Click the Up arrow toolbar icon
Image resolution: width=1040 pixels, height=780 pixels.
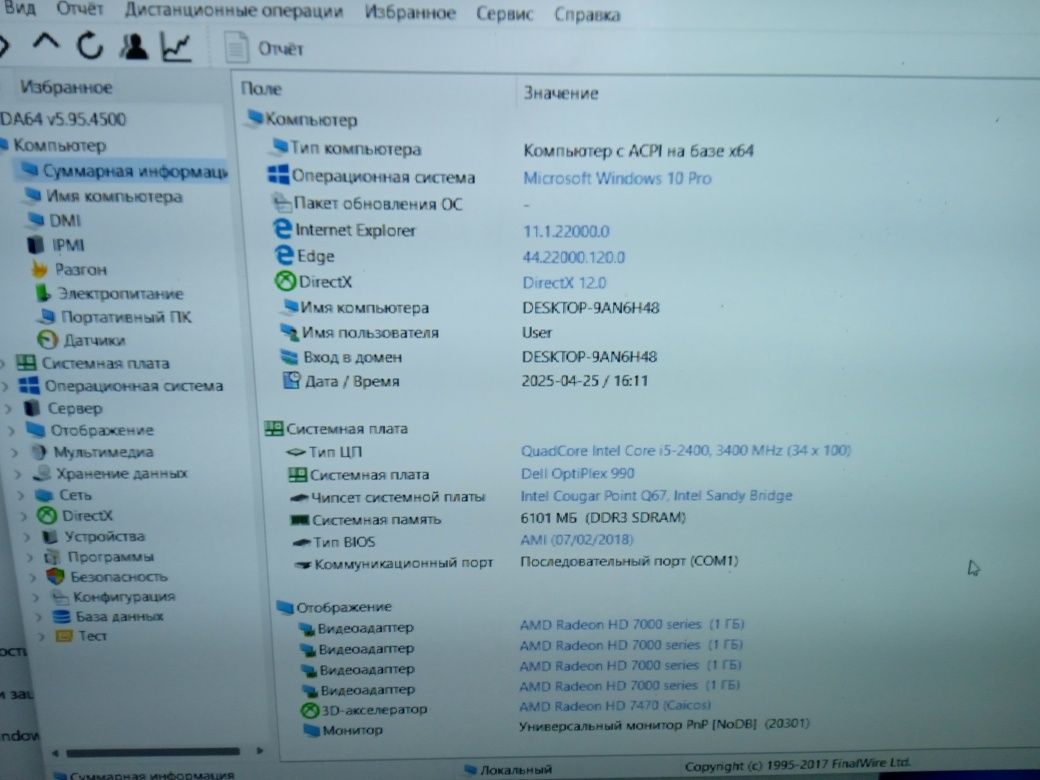(46, 43)
